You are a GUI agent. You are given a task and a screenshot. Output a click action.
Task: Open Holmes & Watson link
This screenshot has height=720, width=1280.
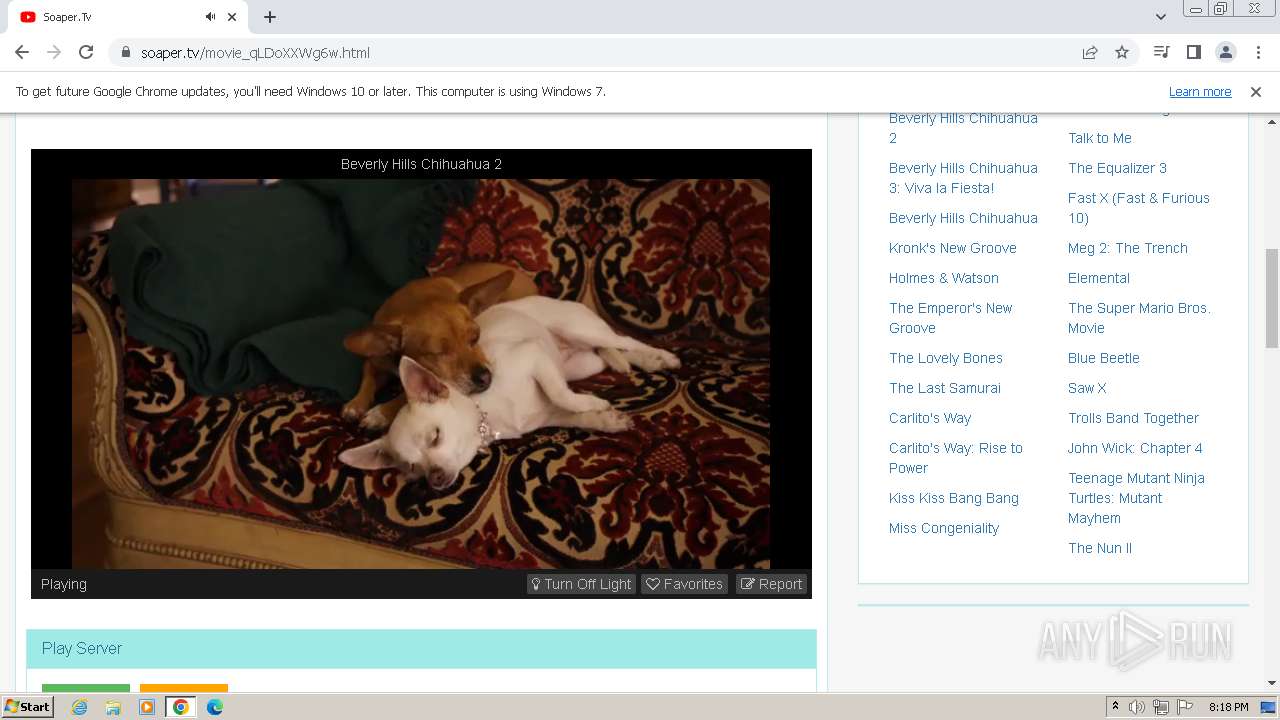(x=944, y=278)
